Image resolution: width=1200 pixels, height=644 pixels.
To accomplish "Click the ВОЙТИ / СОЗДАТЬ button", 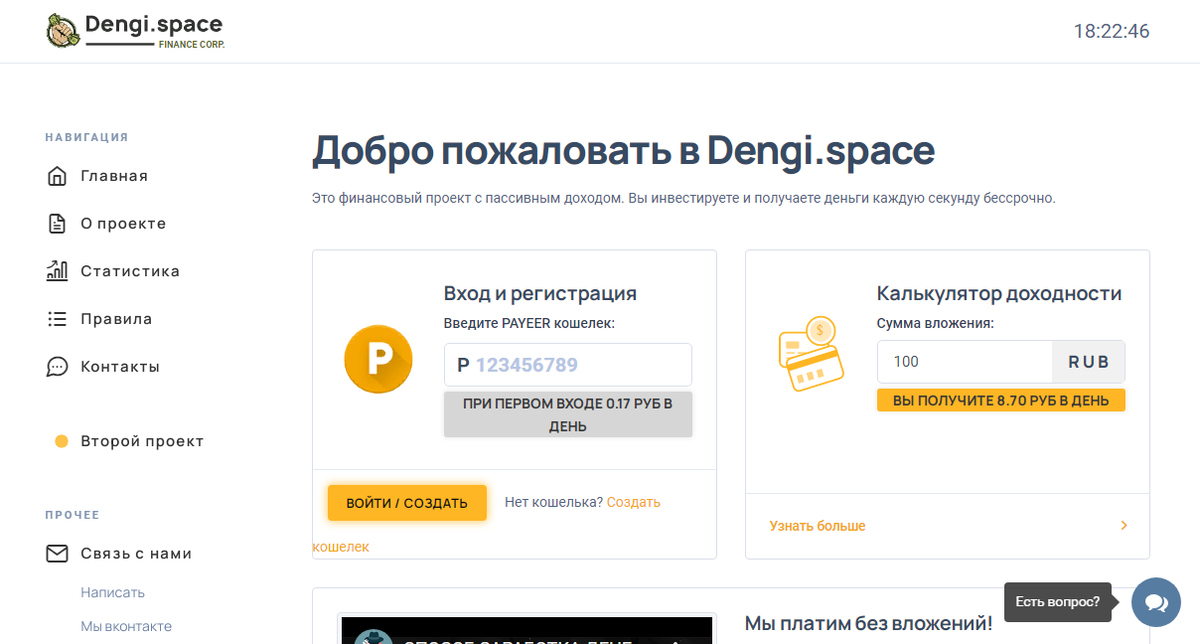I will click(407, 503).
